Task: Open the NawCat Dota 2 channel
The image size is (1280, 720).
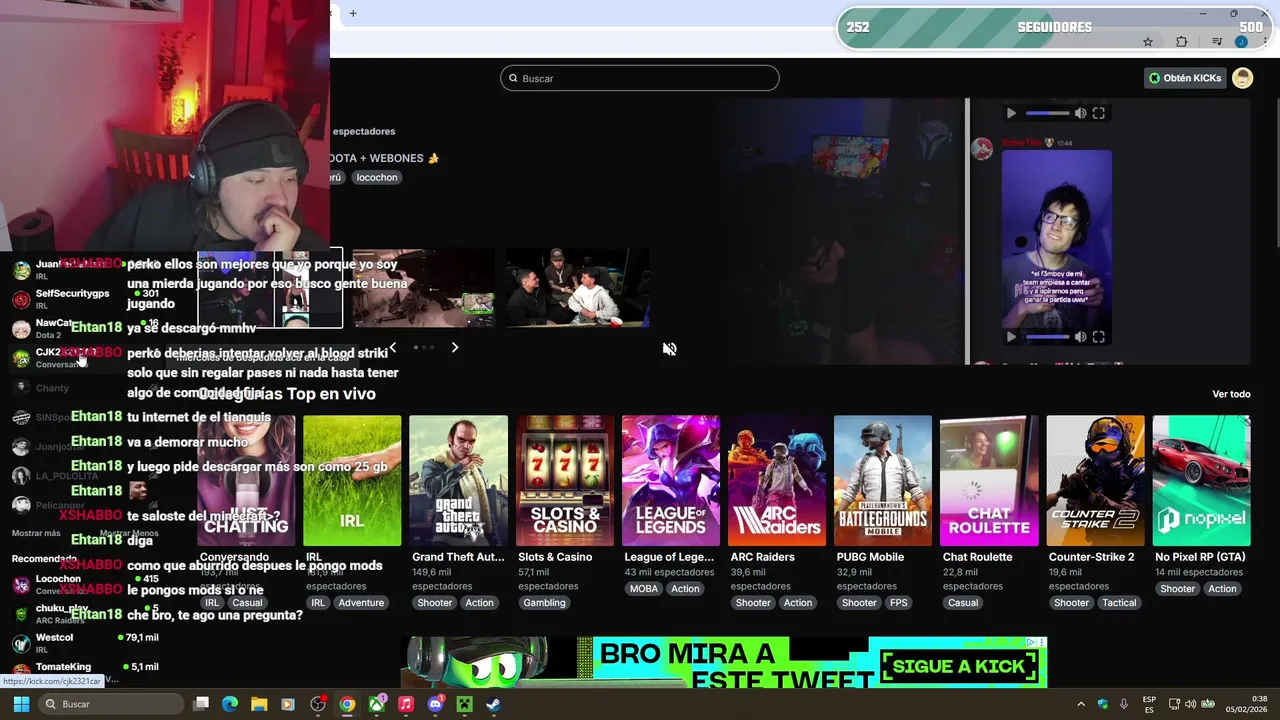Action: [85, 328]
